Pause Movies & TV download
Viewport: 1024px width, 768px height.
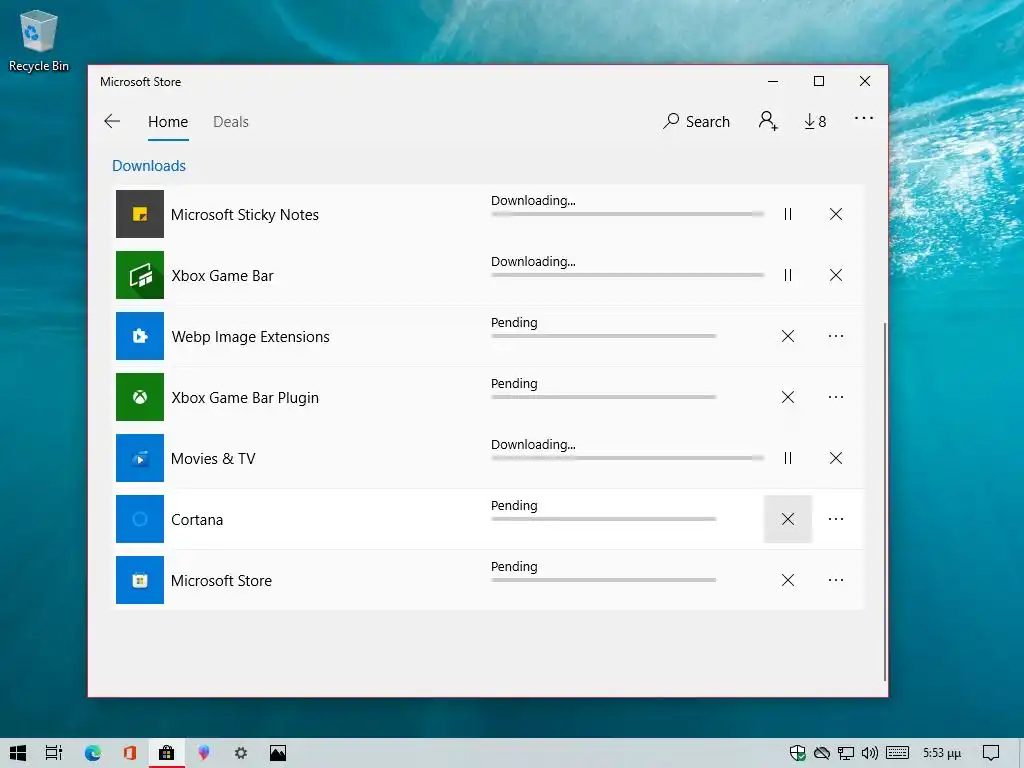tap(788, 458)
